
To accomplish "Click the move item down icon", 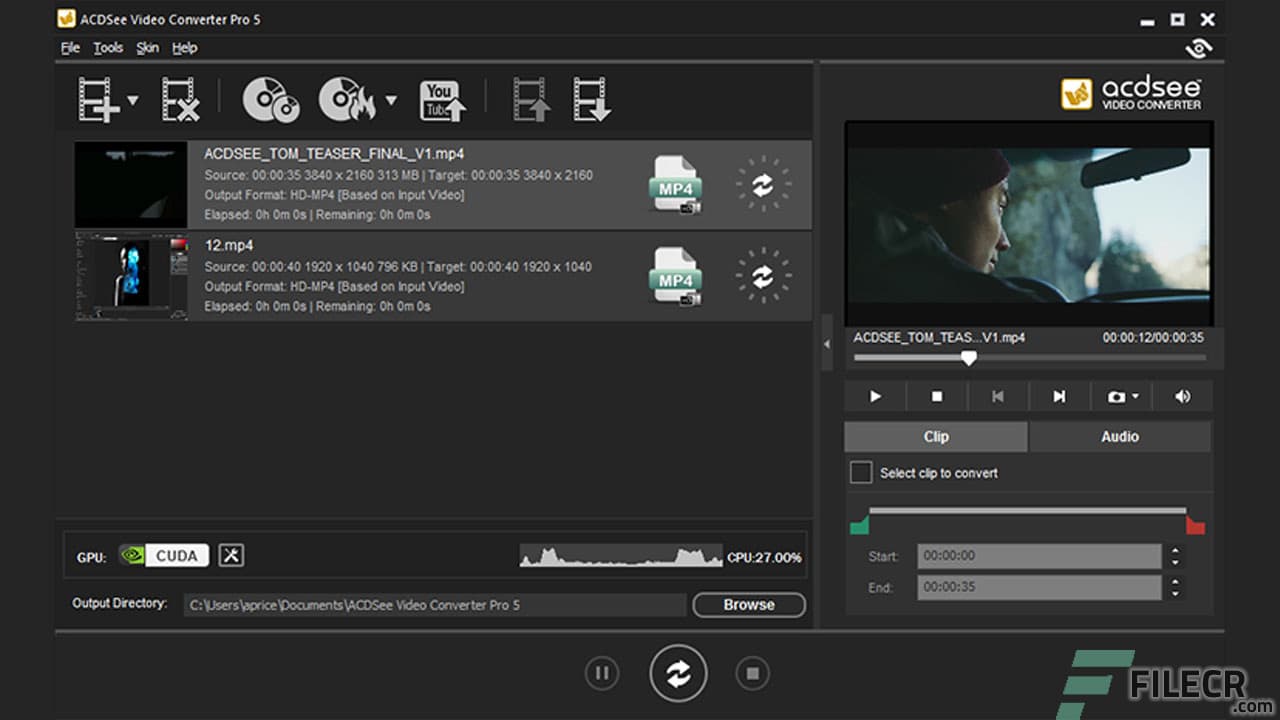I will [x=592, y=99].
